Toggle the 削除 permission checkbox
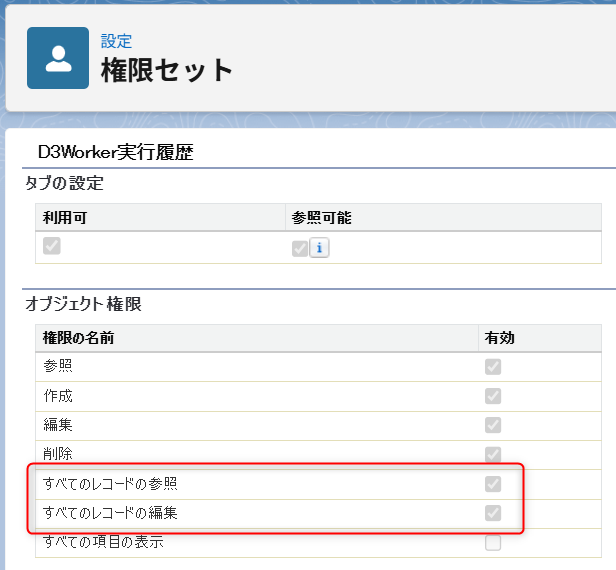 pos(493,455)
